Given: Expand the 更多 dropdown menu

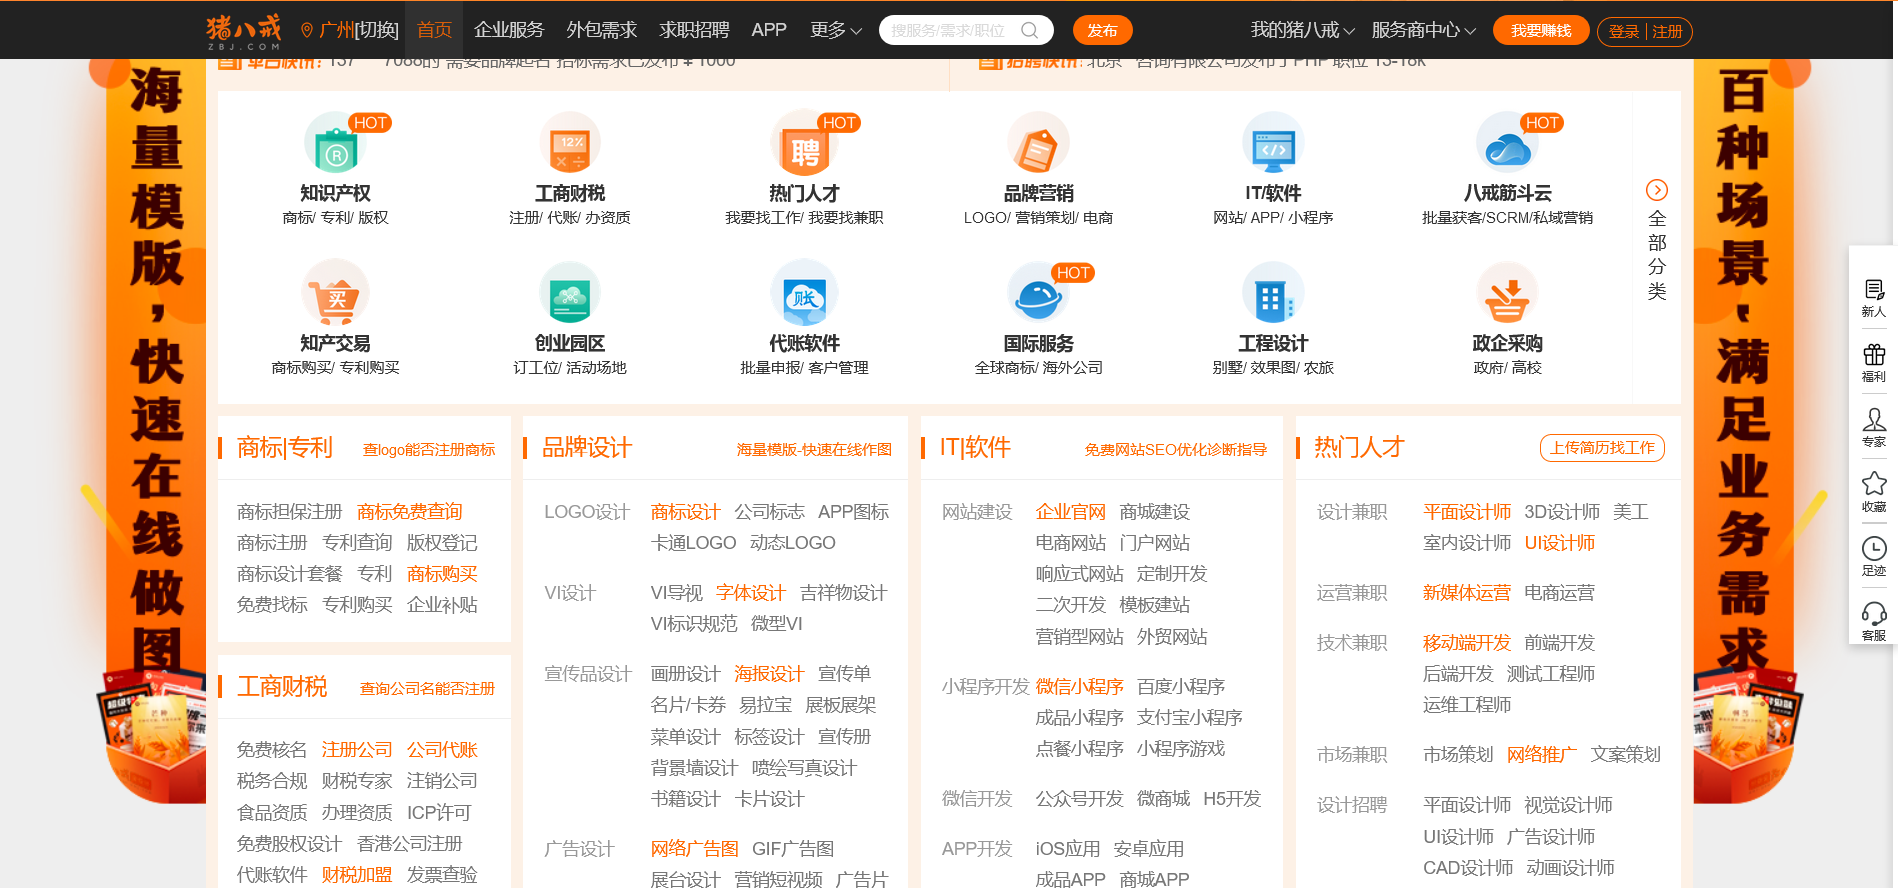Looking at the screenshot, I should (836, 30).
